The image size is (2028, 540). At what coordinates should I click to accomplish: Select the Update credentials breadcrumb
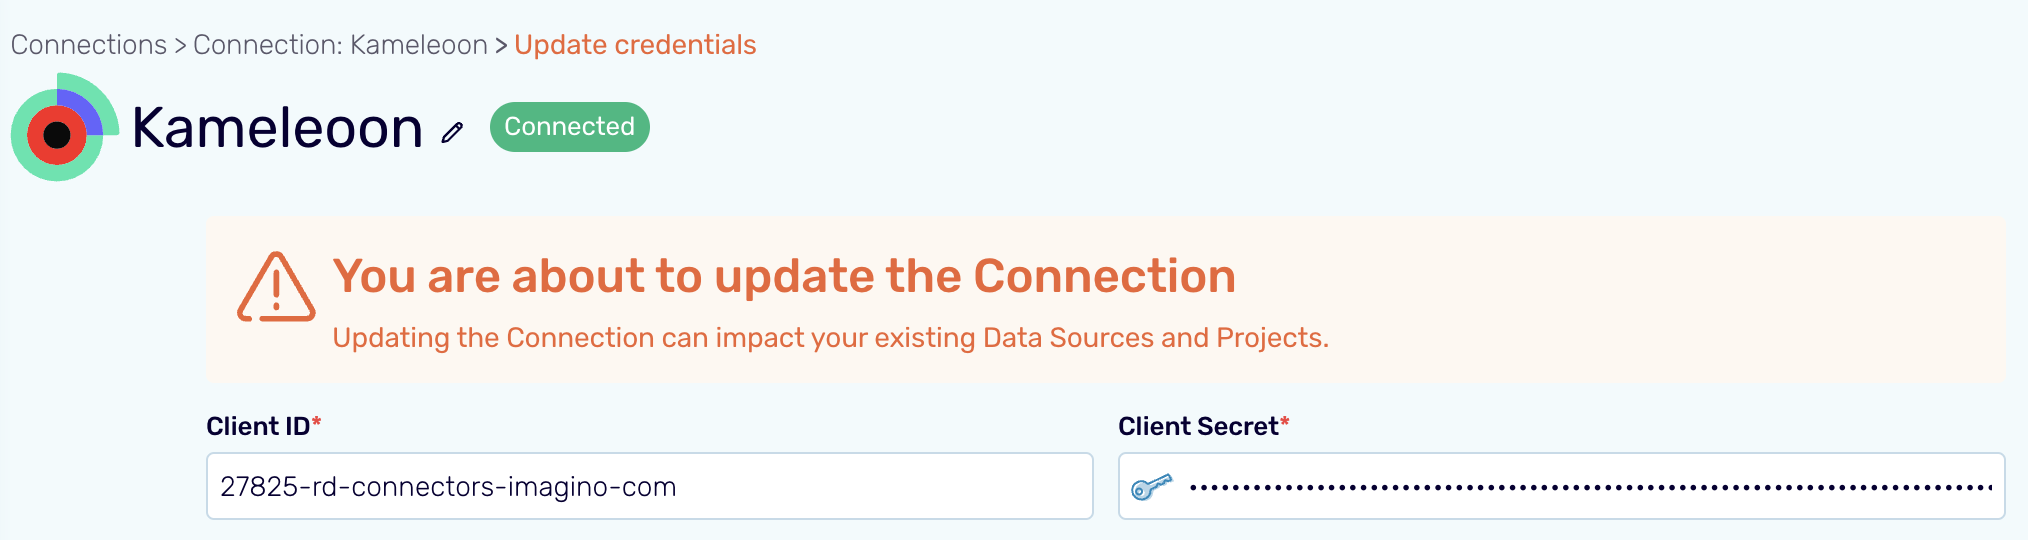pyautogui.click(x=635, y=45)
